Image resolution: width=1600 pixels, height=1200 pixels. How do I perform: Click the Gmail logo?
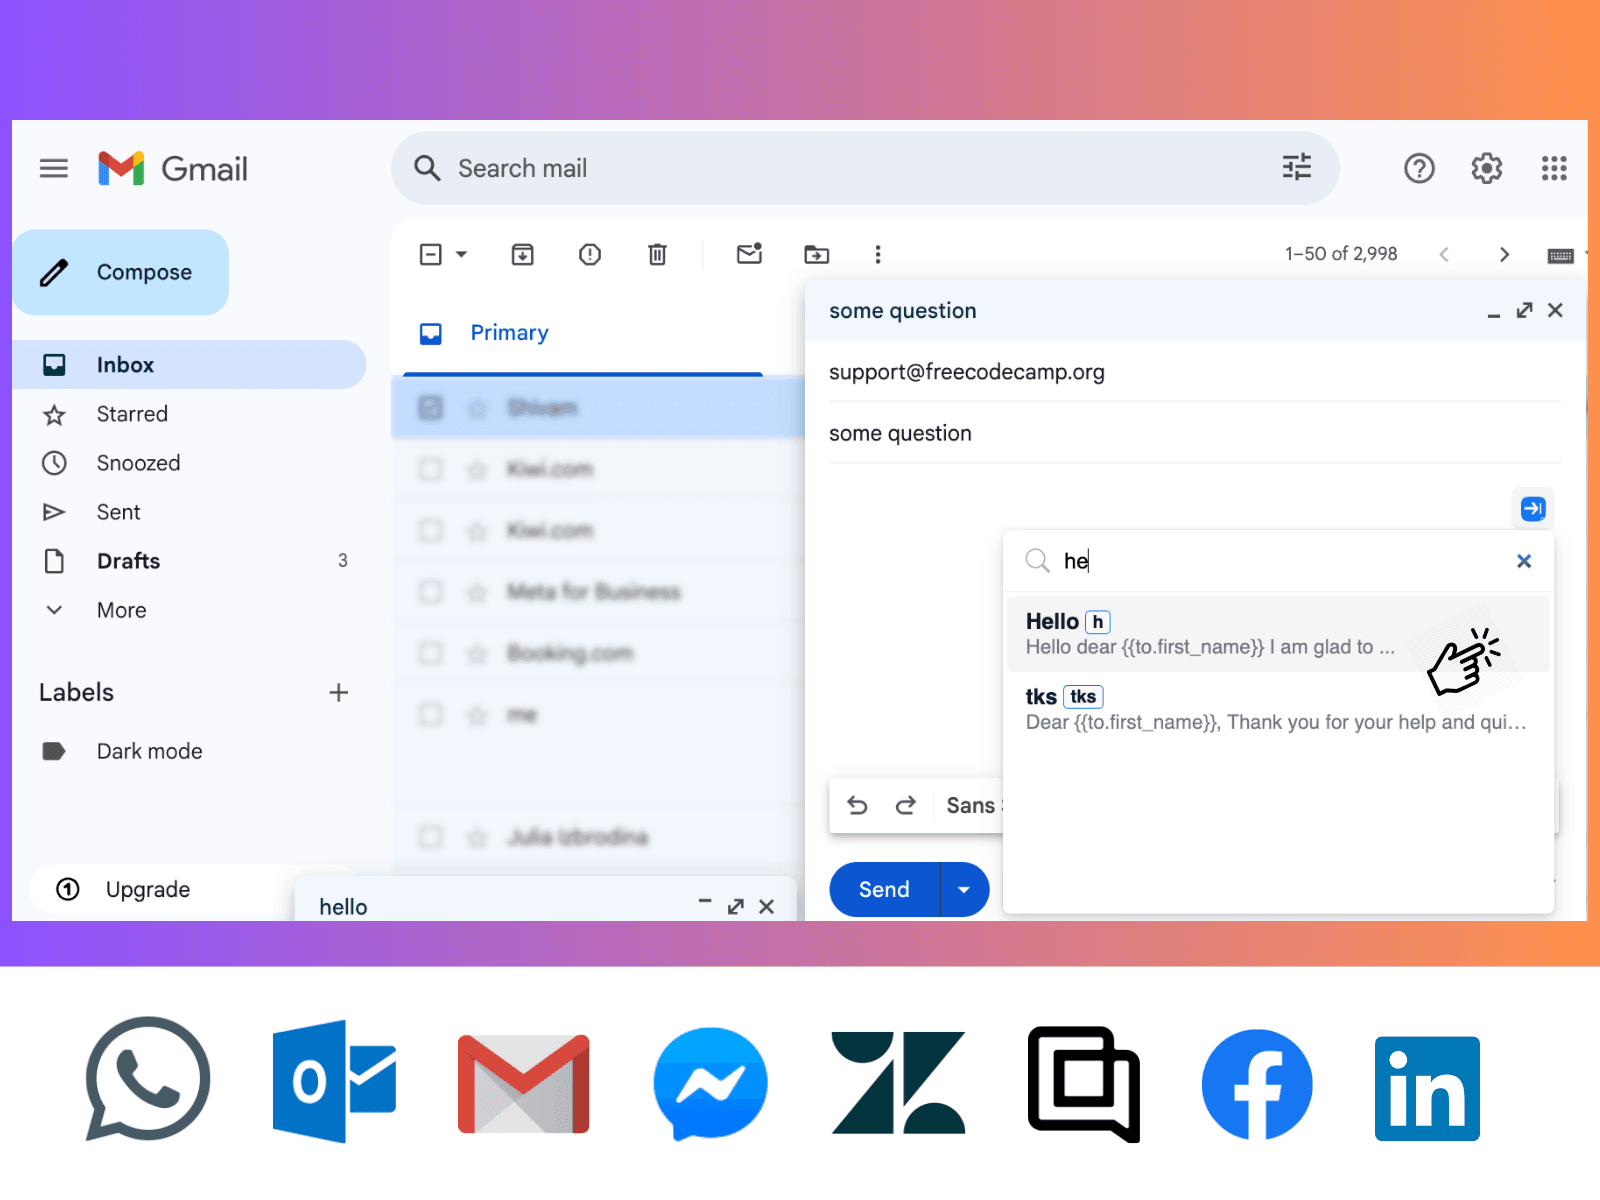173,168
